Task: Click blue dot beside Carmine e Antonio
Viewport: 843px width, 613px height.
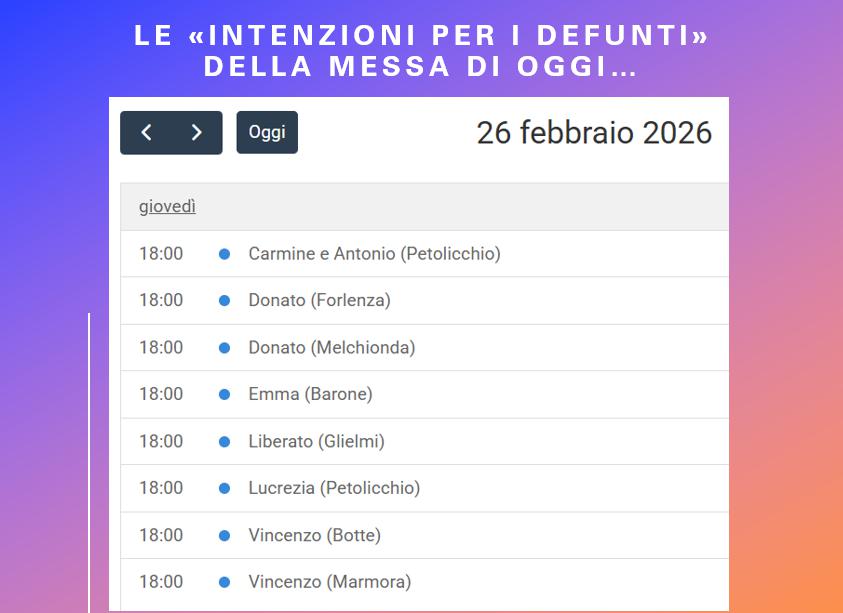Action: pyautogui.click(x=224, y=254)
